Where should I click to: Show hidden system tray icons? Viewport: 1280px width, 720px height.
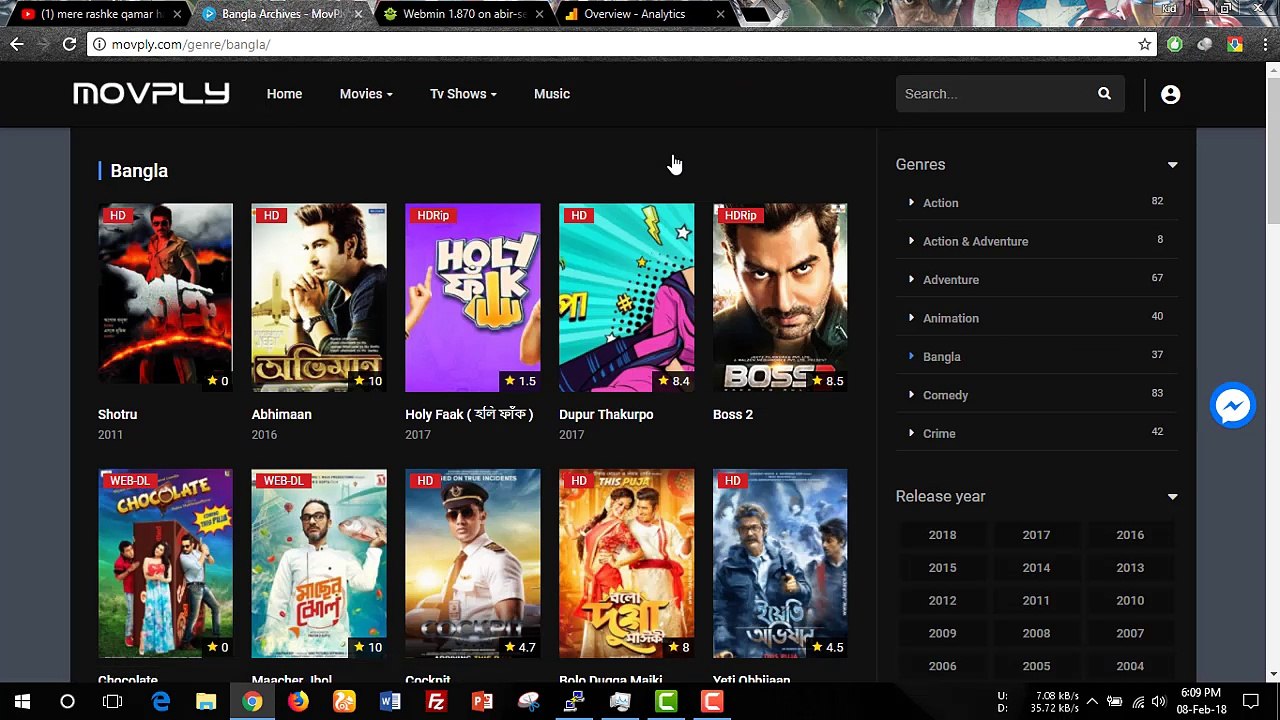(x=1092, y=701)
